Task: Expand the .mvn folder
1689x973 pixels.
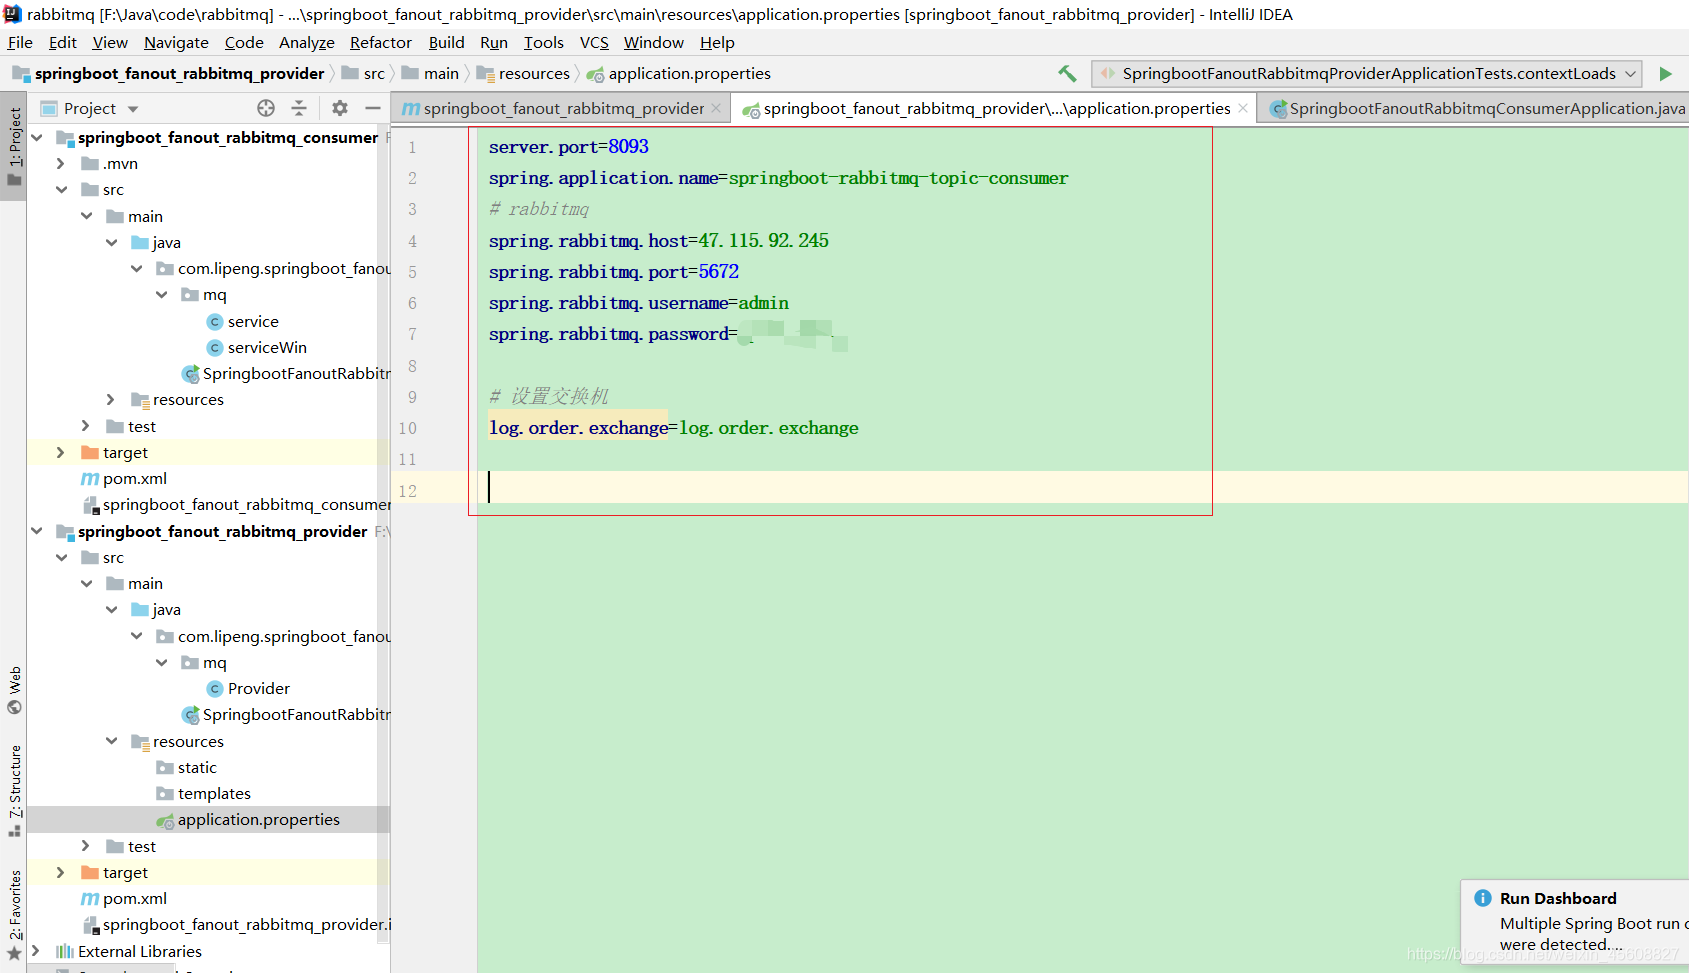Action: click(61, 163)
